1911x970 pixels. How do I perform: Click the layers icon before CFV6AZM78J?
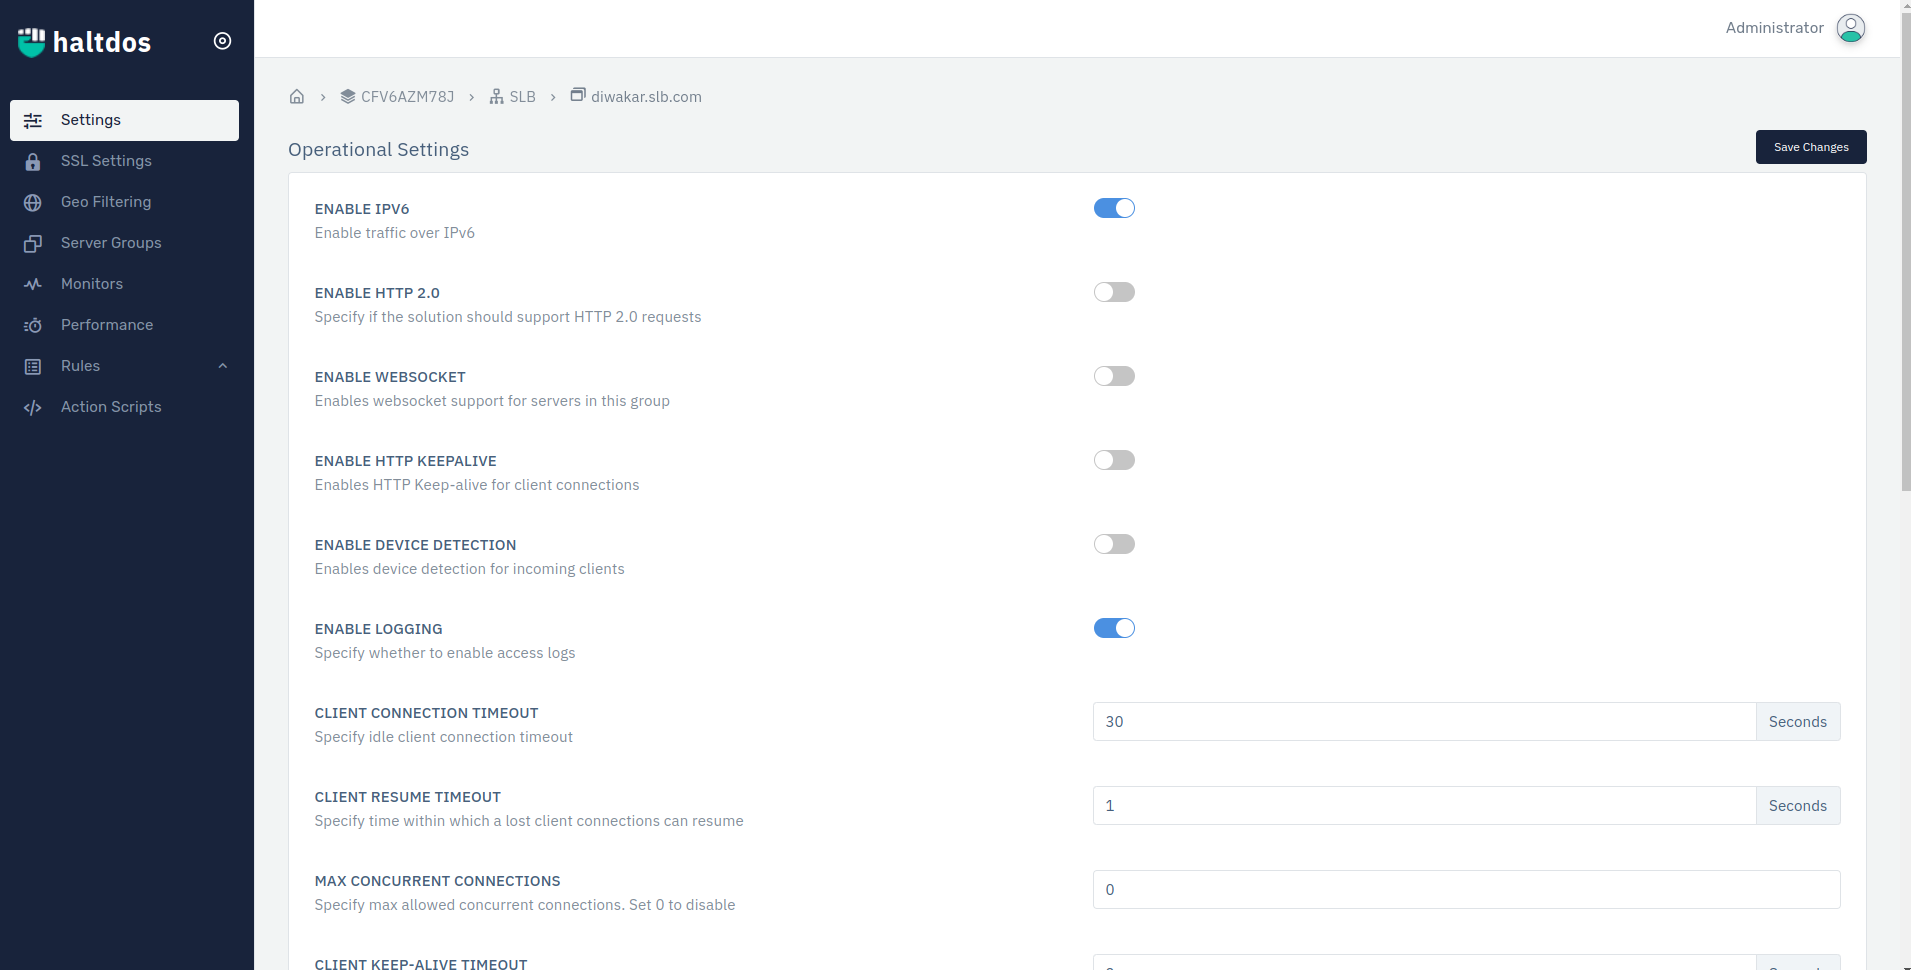pyautogui.click(x=348, y=96)
